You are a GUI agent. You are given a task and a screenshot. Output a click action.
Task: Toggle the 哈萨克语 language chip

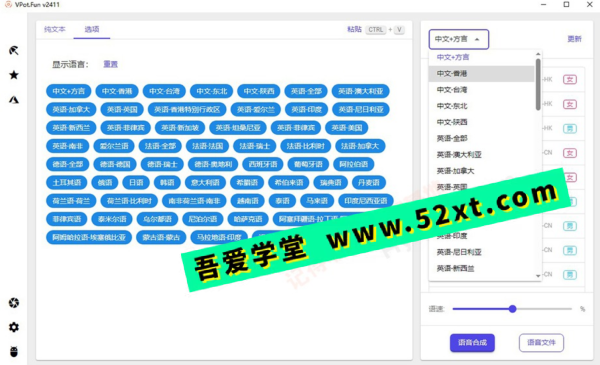[248, 219]
